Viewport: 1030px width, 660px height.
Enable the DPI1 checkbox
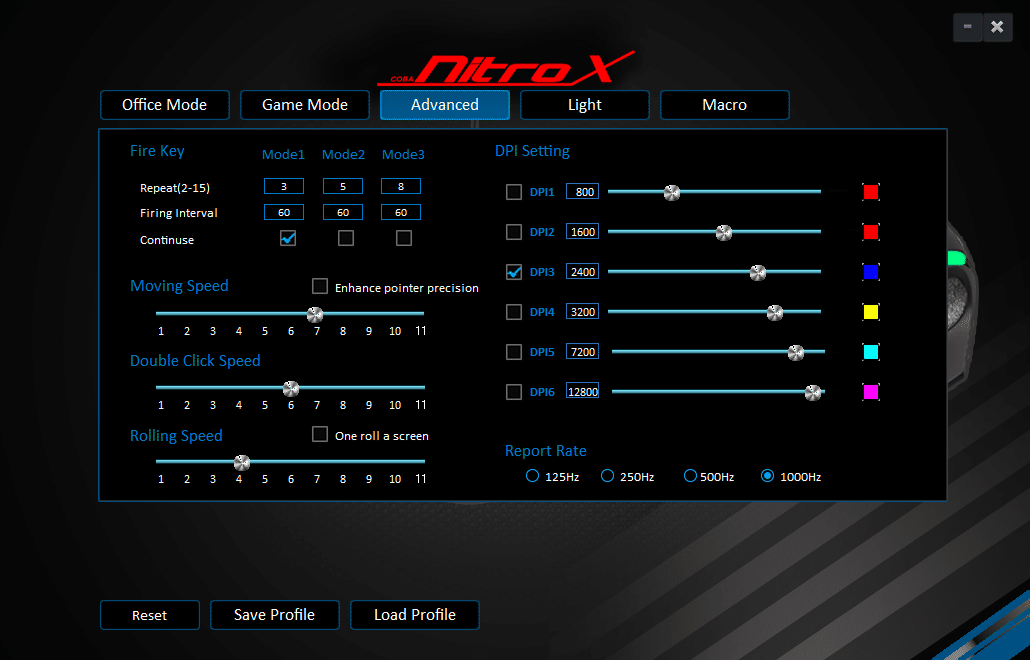[514, 192]
